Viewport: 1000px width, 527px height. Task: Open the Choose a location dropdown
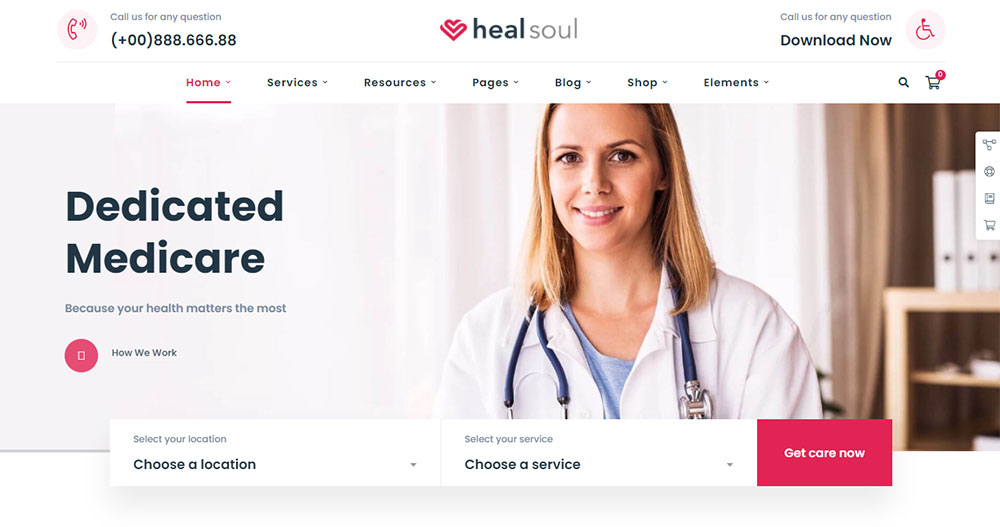point(275,452)
